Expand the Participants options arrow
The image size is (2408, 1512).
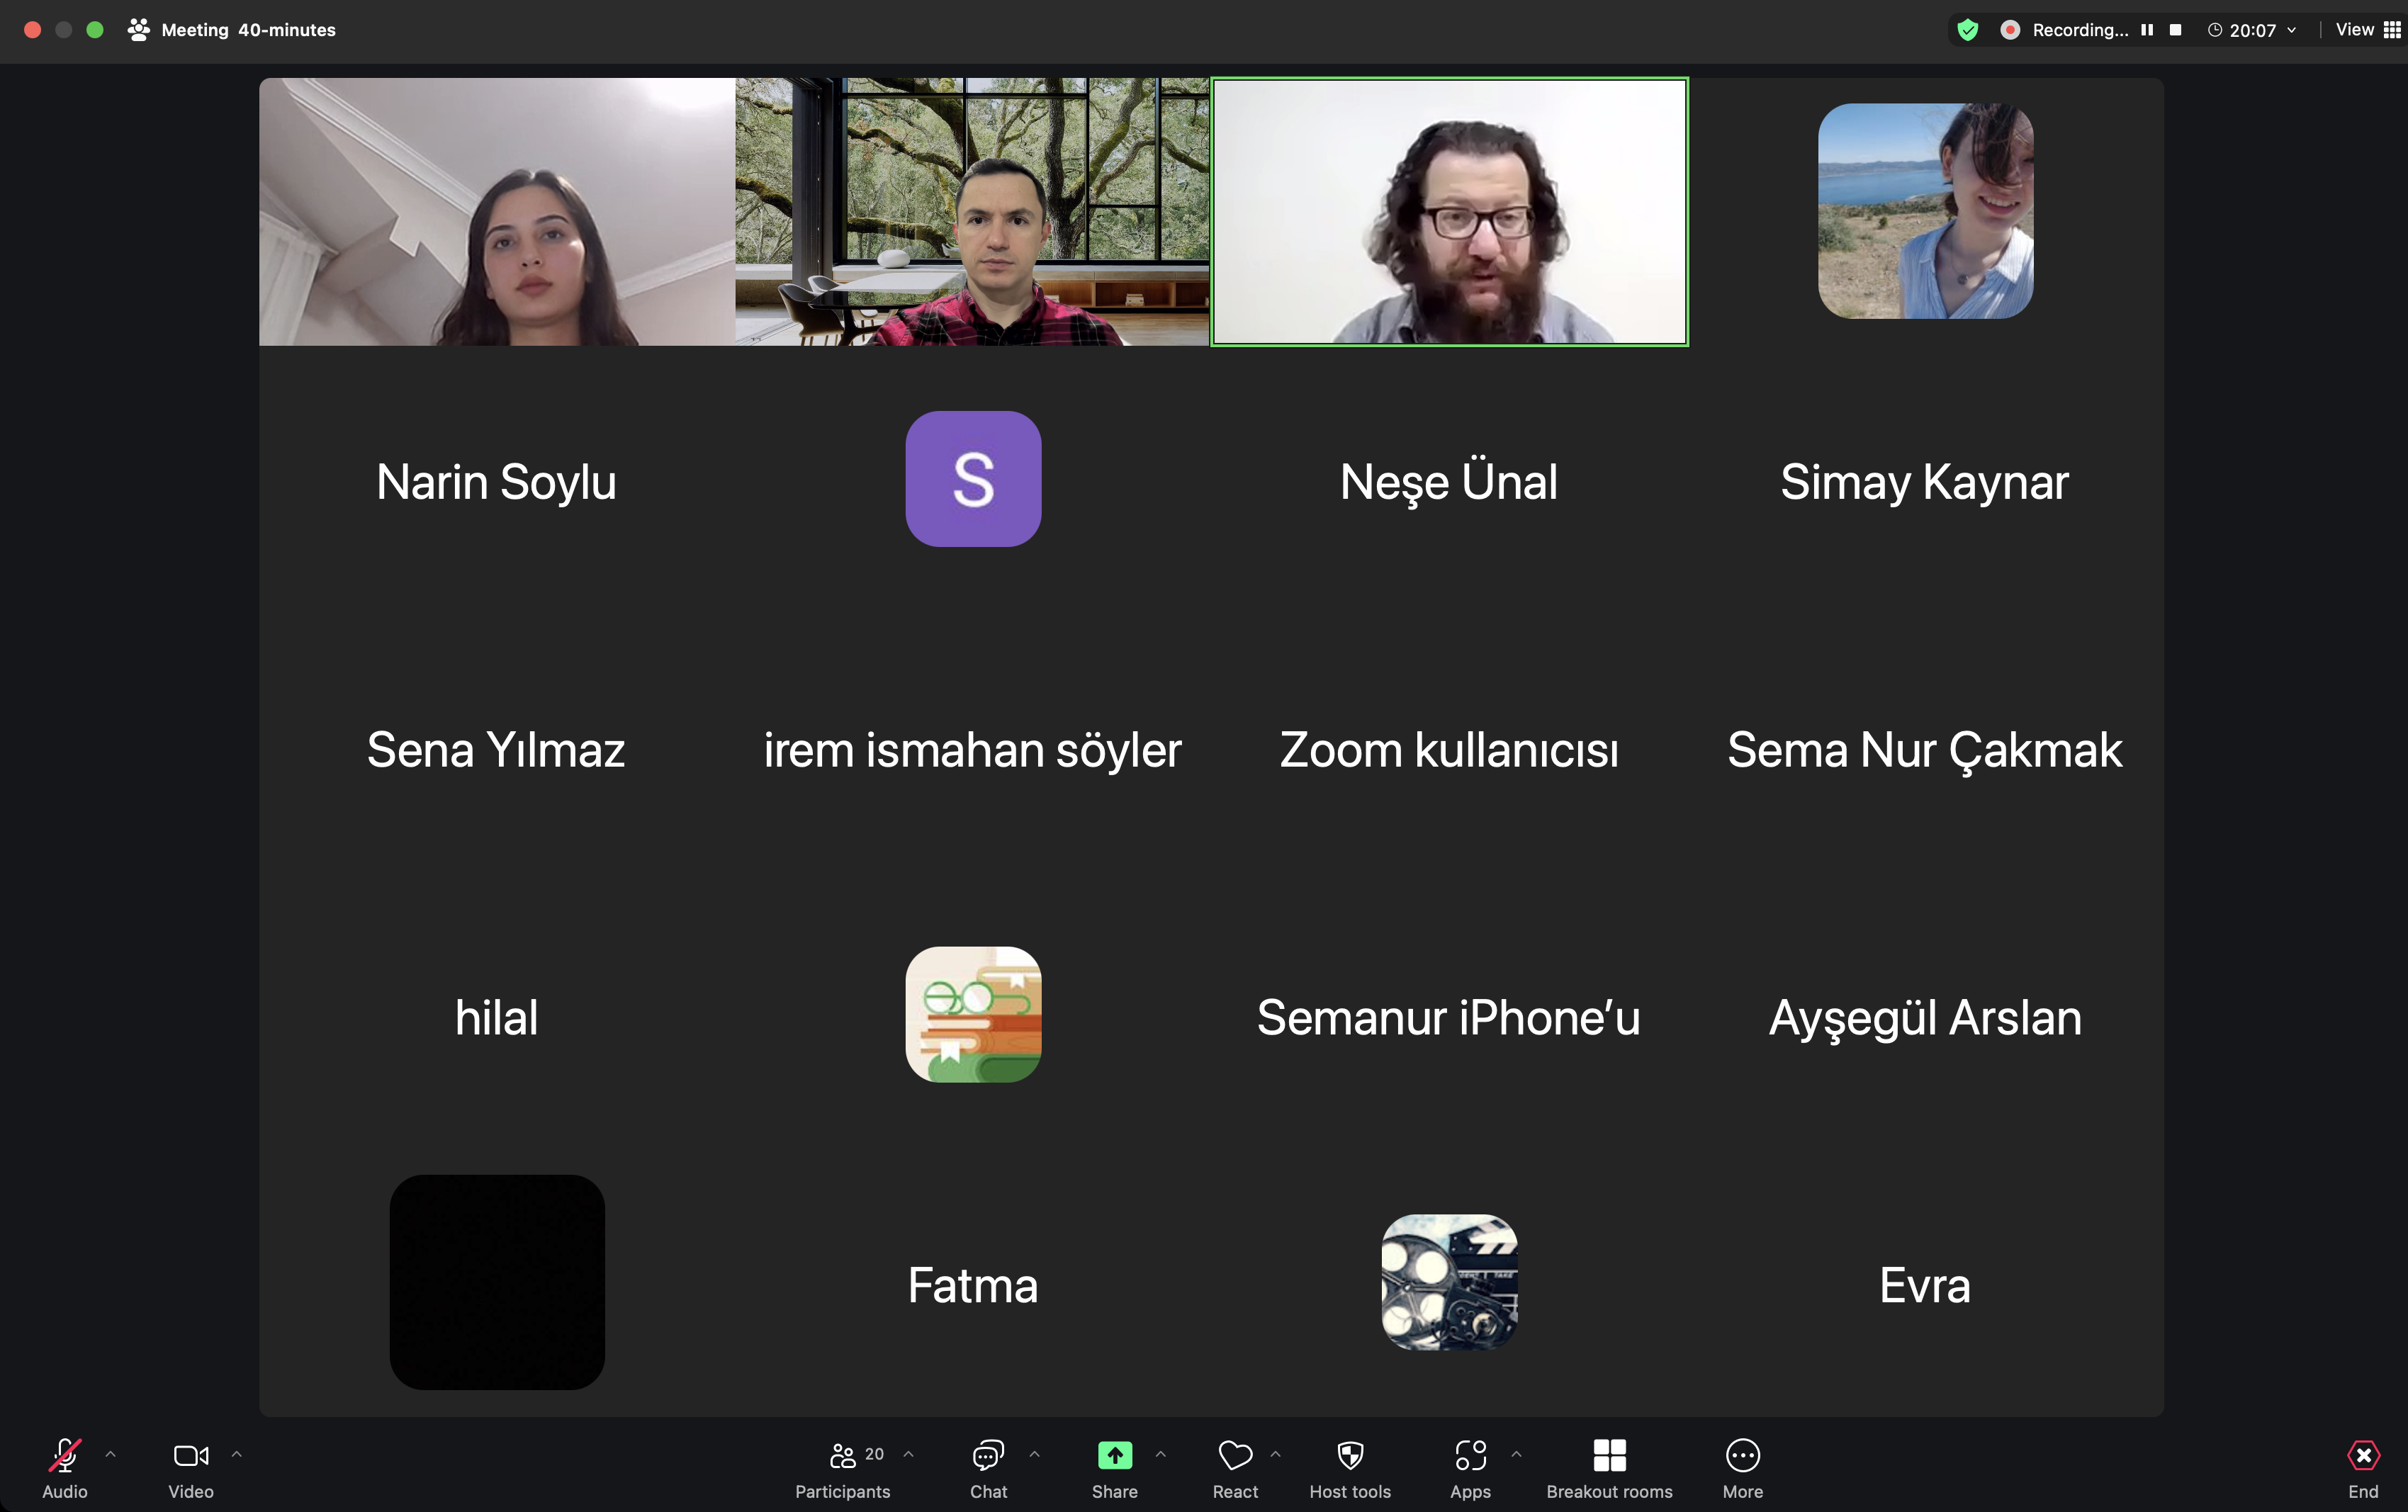[x=909, y=1454]
